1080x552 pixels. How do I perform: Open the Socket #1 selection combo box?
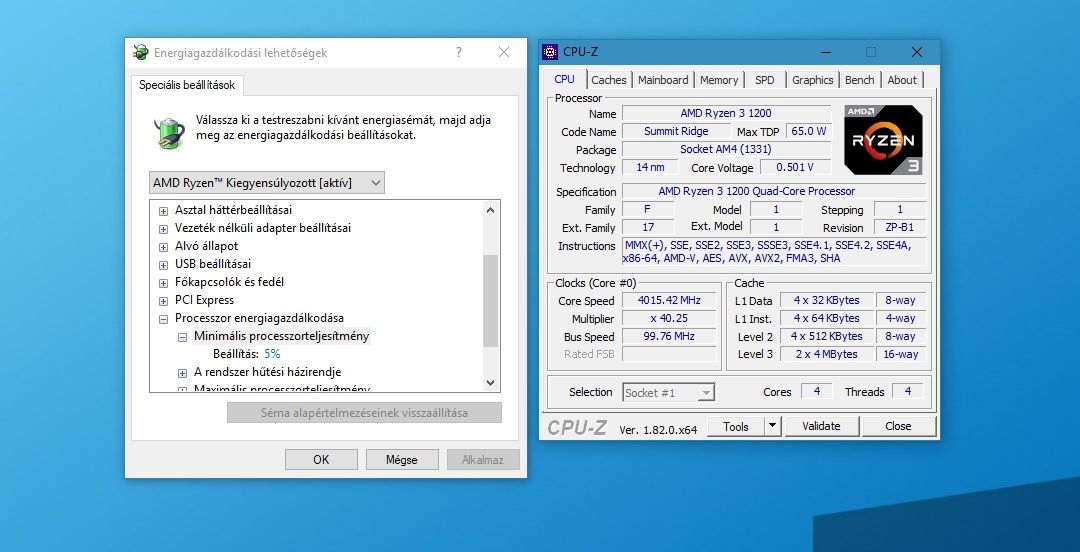pyautogui.click(x=668, y=393)
